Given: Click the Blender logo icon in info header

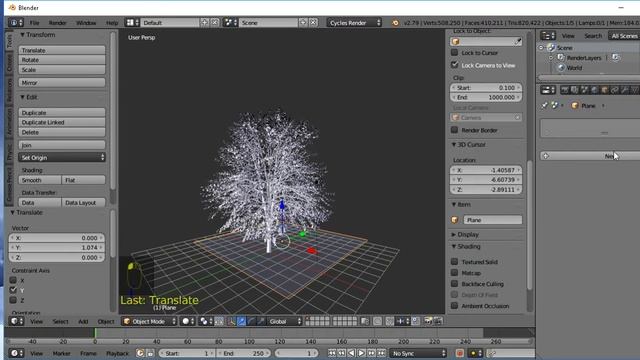Looking at the screenshot, I should (x=395, y=23).
